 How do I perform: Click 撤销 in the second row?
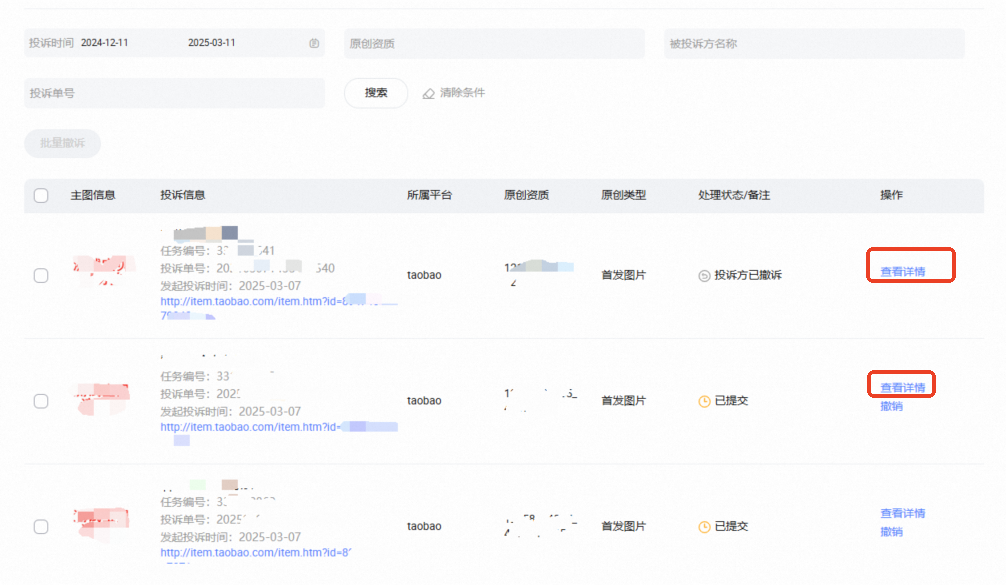coord(891,406)
